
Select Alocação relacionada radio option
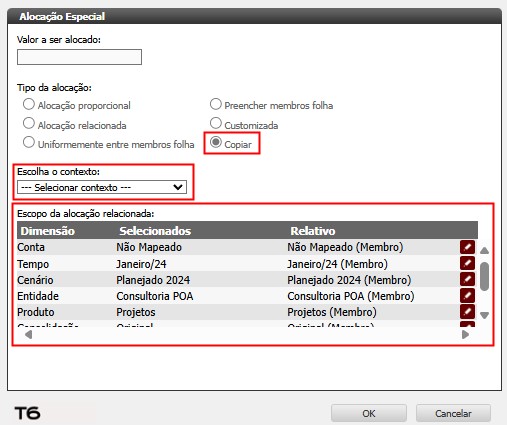tap(29, 123)
